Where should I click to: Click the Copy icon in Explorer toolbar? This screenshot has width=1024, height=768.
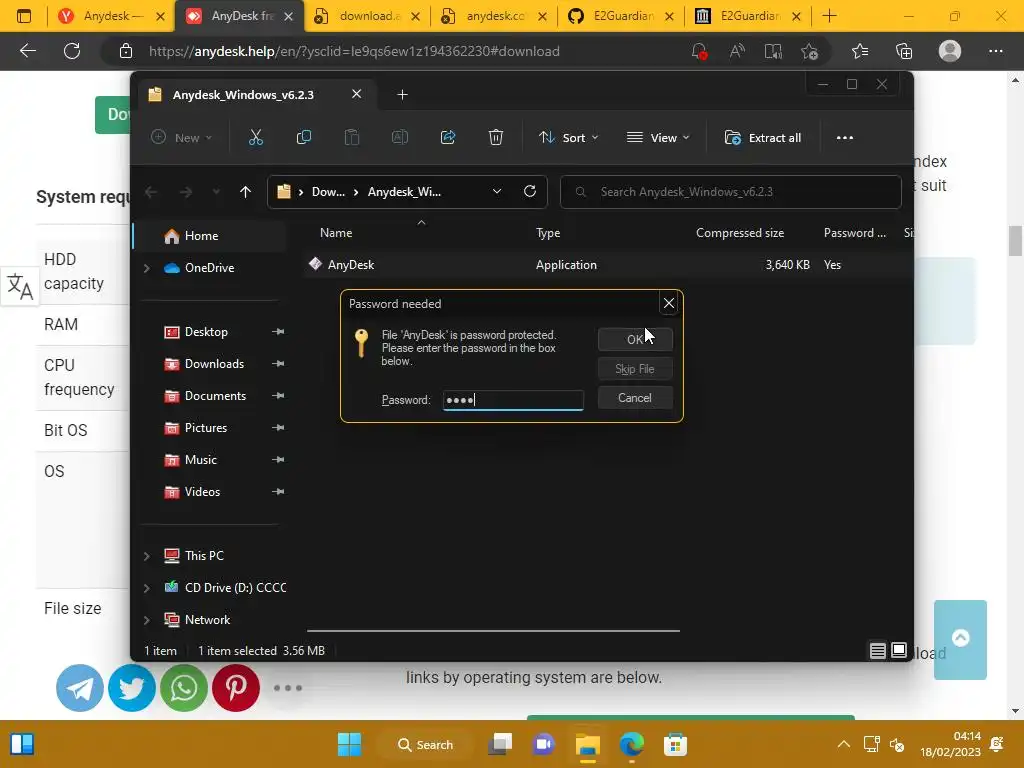[x=304, y=138]
